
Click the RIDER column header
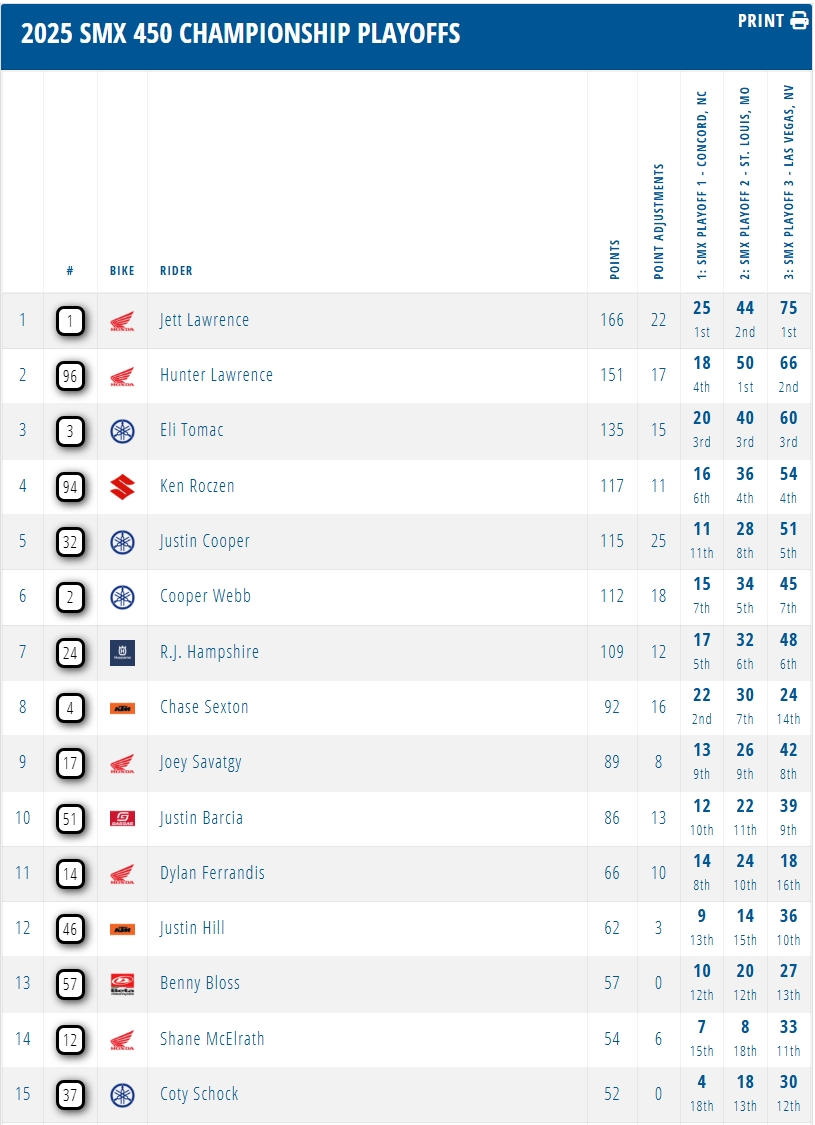(176, 271)
